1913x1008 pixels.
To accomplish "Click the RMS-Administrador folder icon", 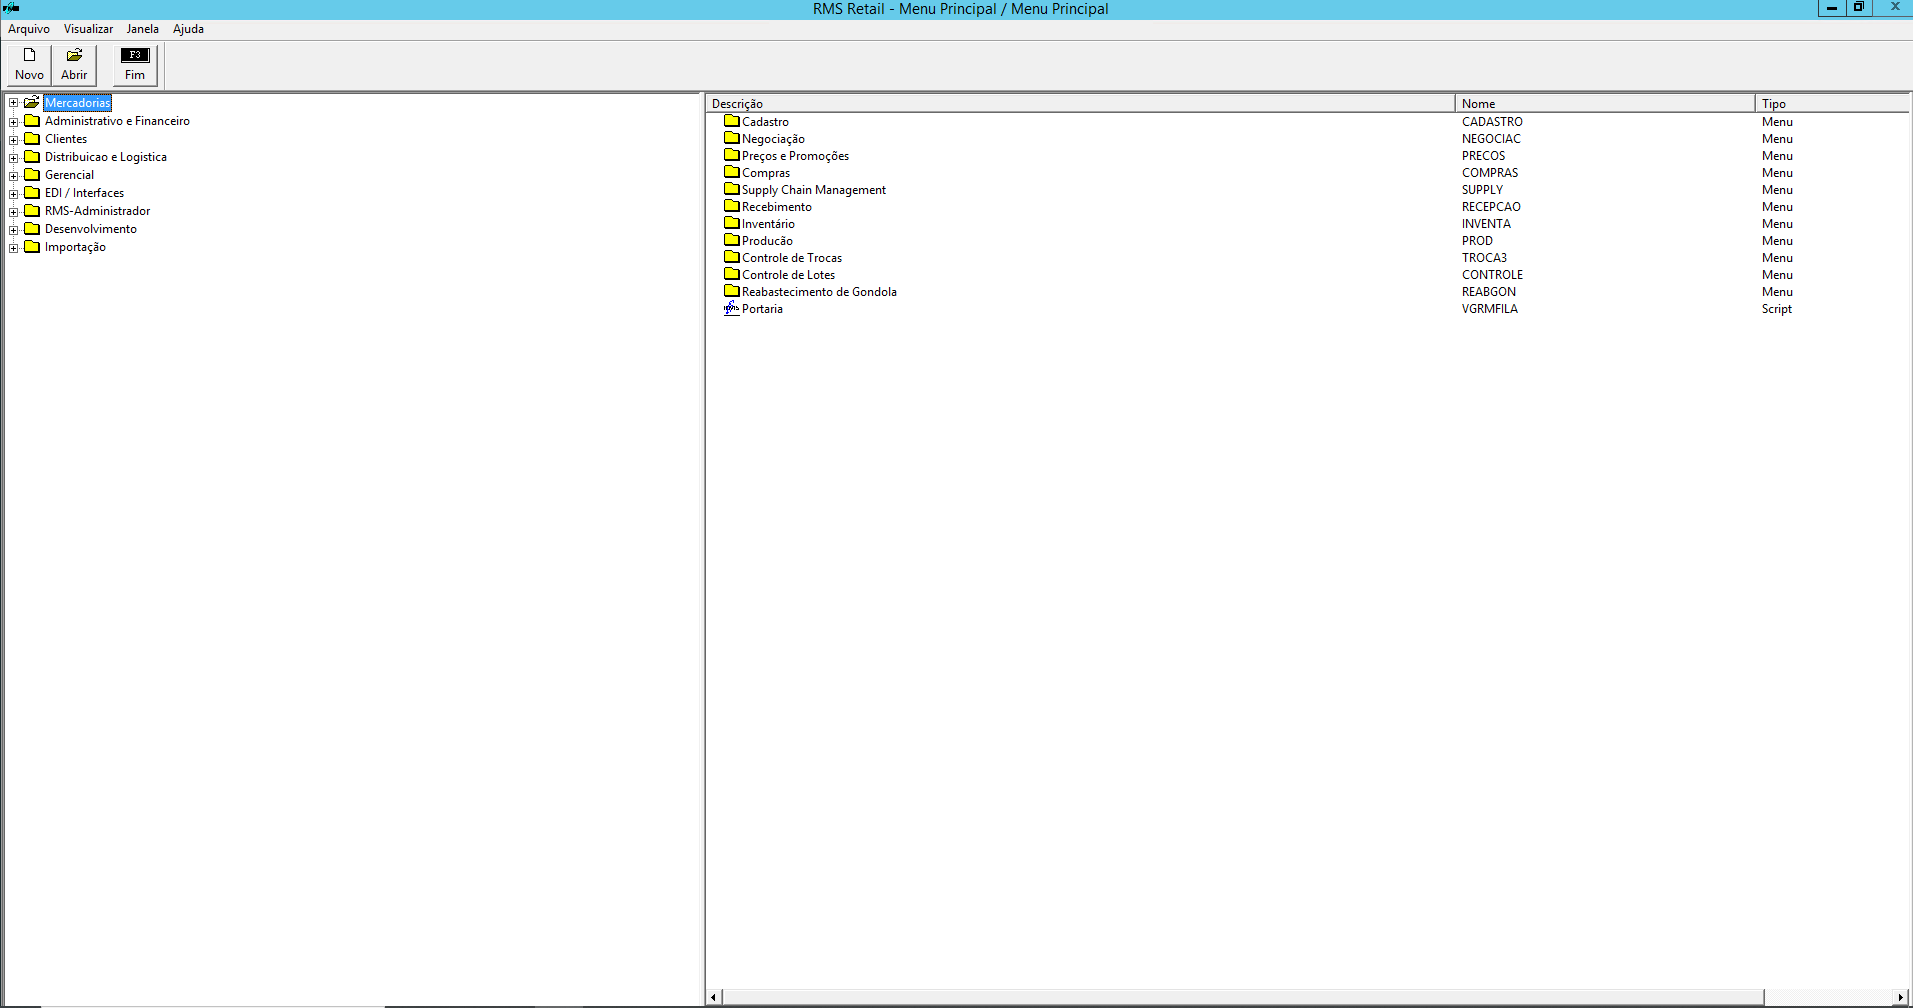I will click(x=32, y=211).
